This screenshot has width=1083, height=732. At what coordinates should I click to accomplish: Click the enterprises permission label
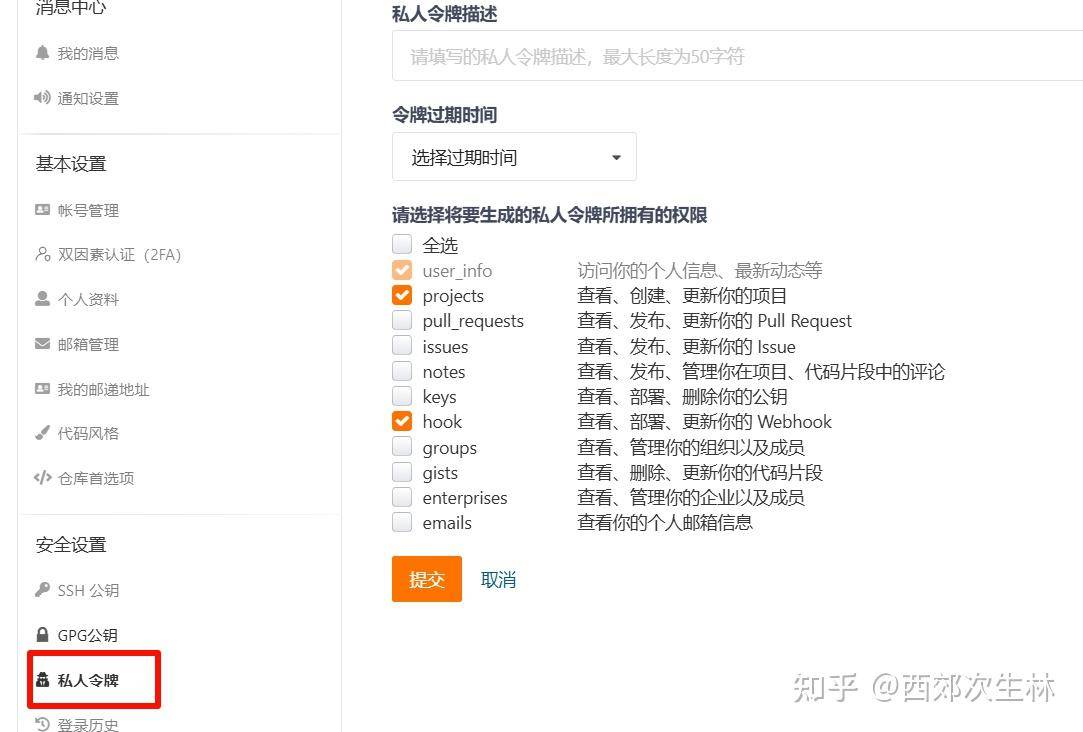click(465, 497)
